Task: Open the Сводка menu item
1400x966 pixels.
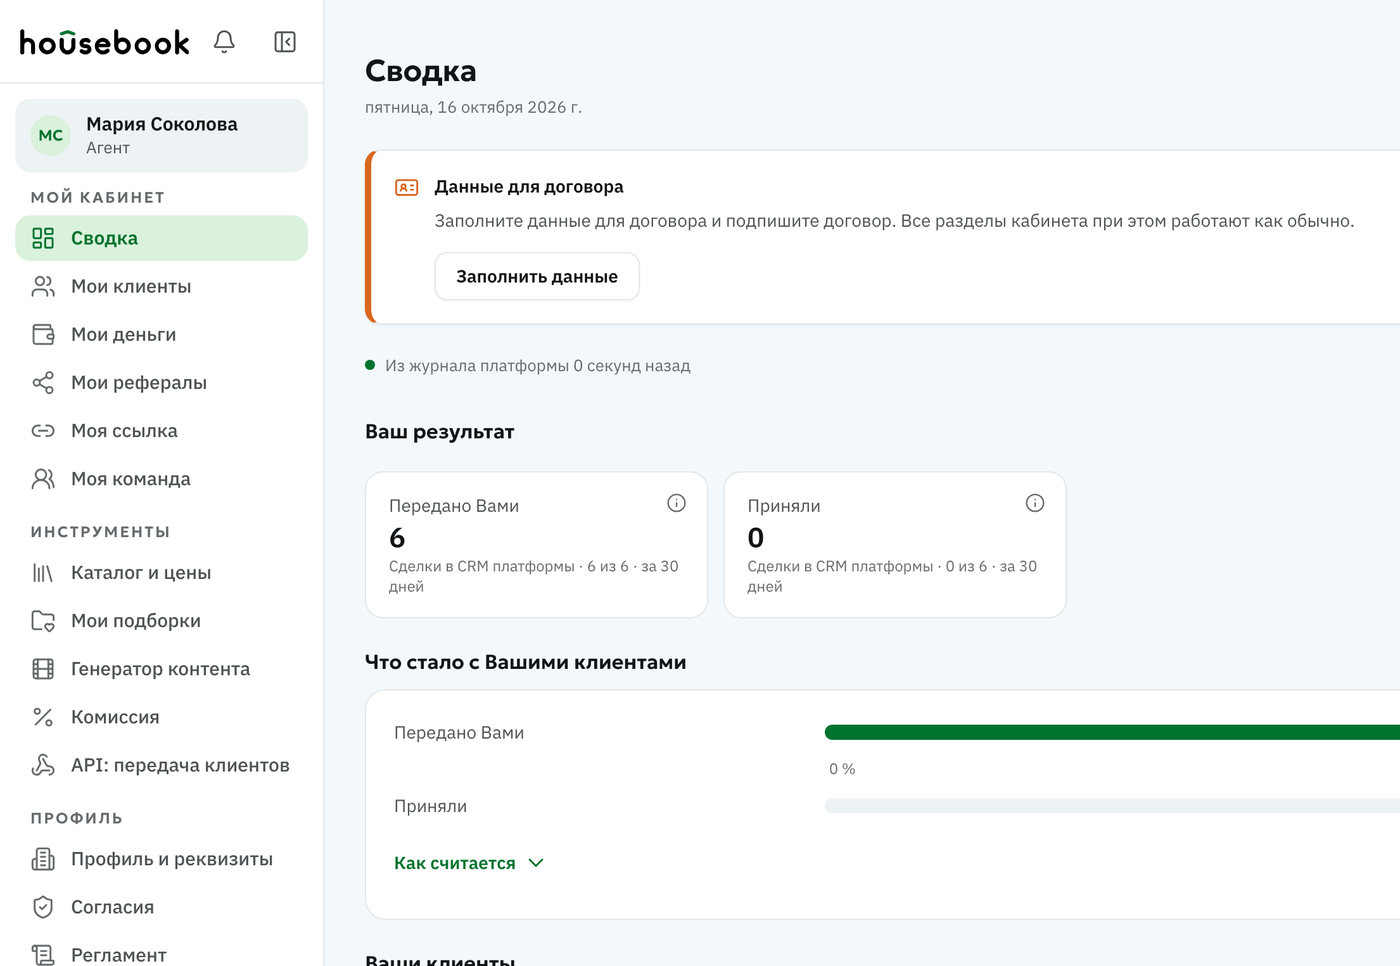Action: tap(161, 238)
